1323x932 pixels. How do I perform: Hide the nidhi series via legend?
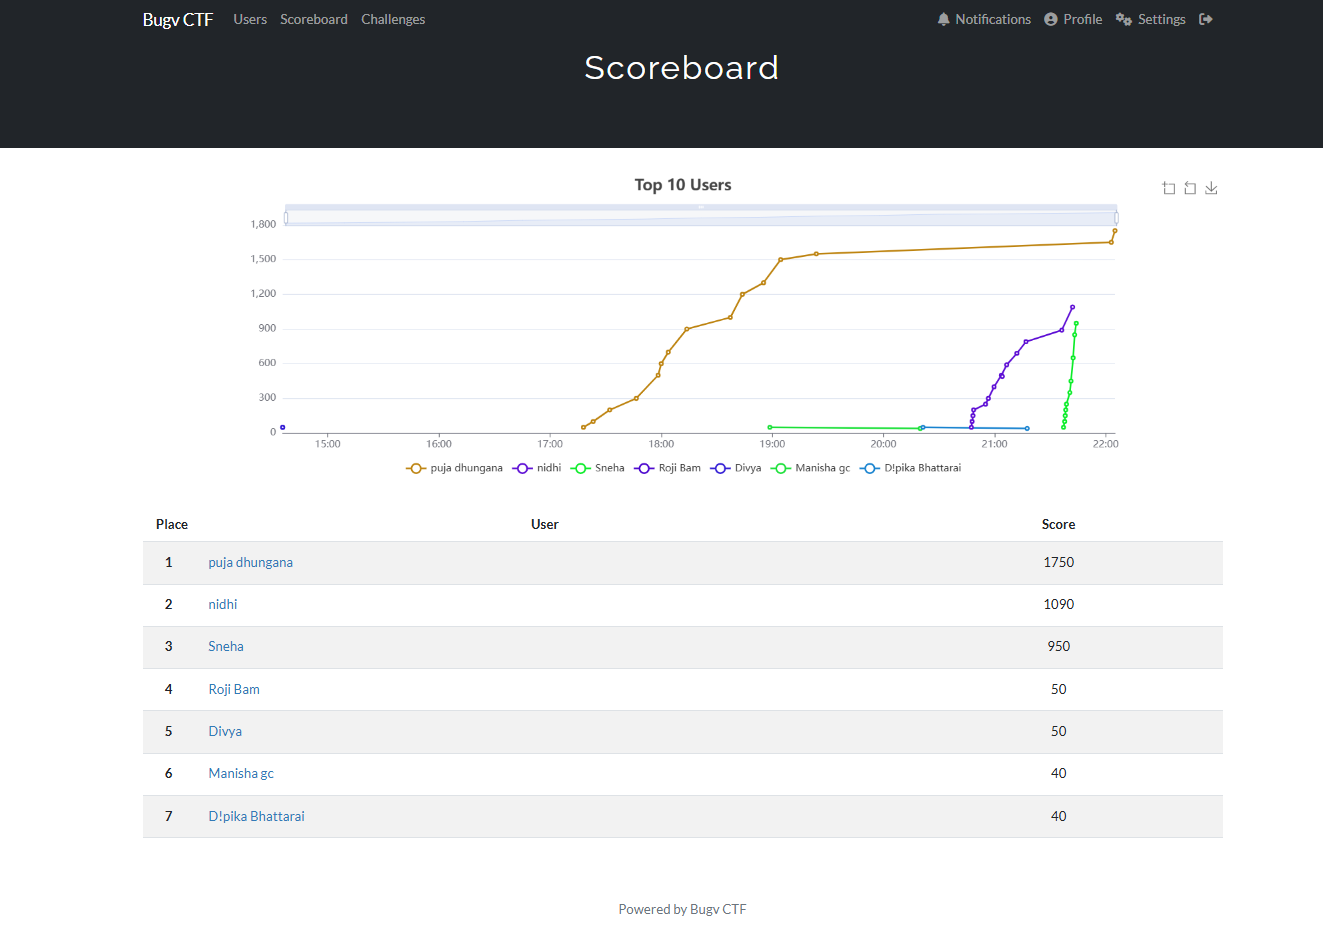pos(537,468)
